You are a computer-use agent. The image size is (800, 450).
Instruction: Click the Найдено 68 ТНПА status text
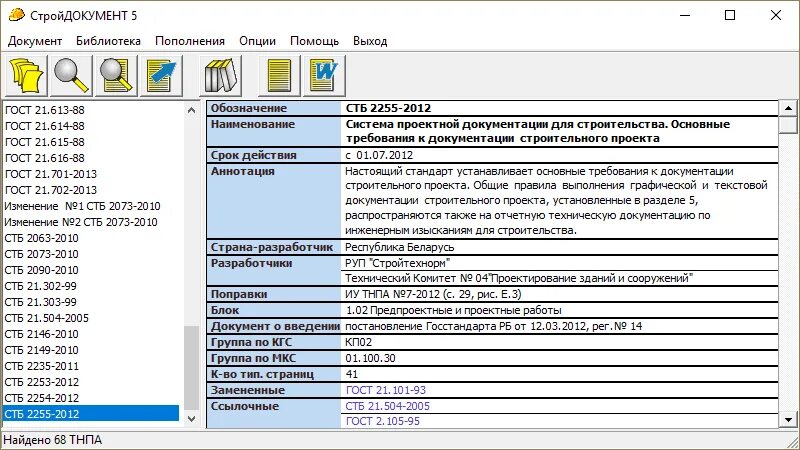(53, 440)
